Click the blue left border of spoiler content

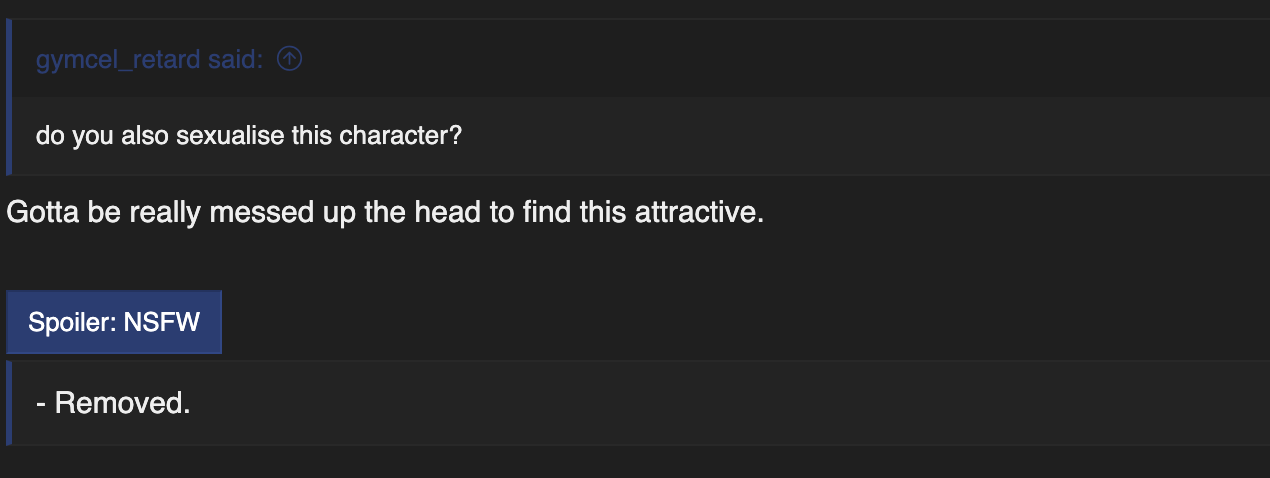[x=9, y=403]
